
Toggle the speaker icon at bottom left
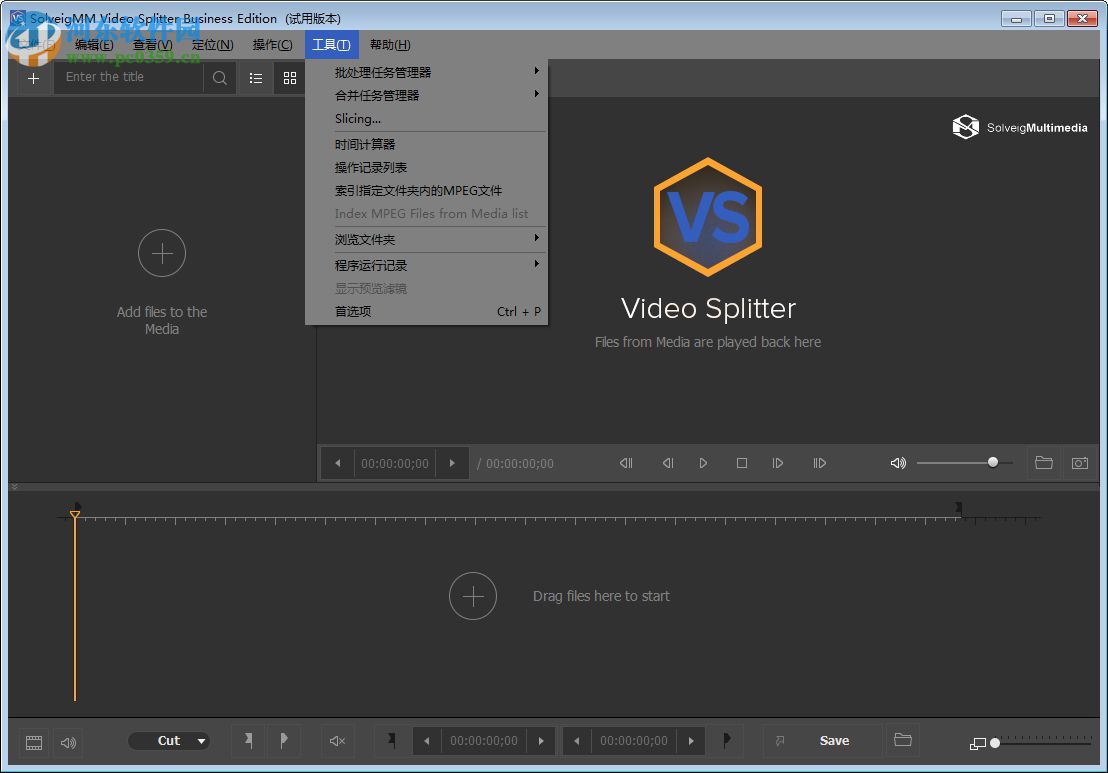(x=67, y=742)
